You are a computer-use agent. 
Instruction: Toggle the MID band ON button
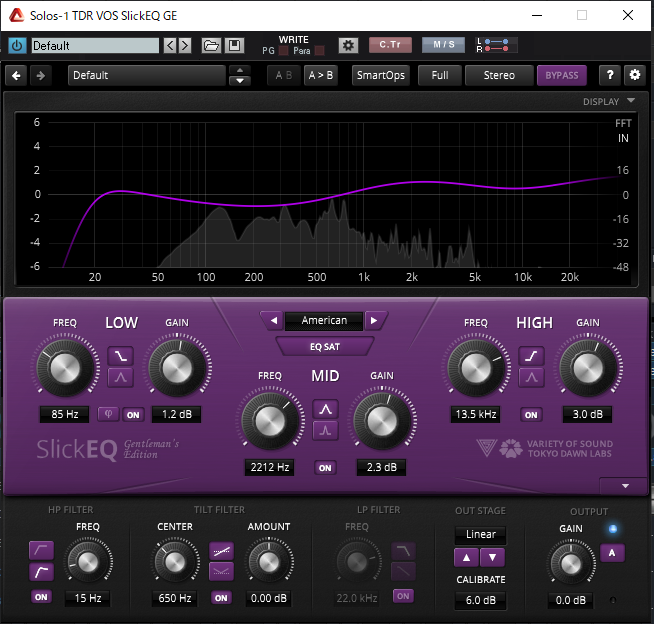325,468
